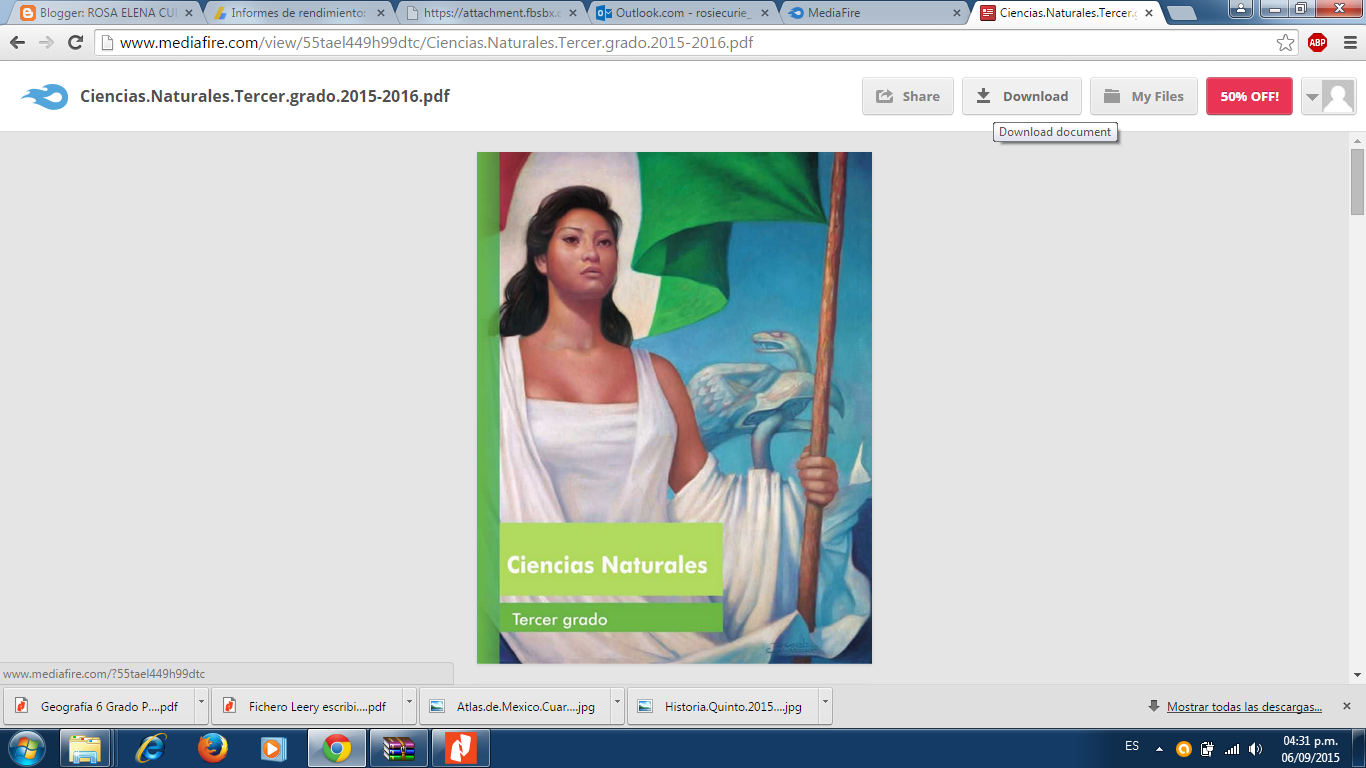Click Chrome user profile button
Screen dimensions: 1366x768
(1240, 9)
